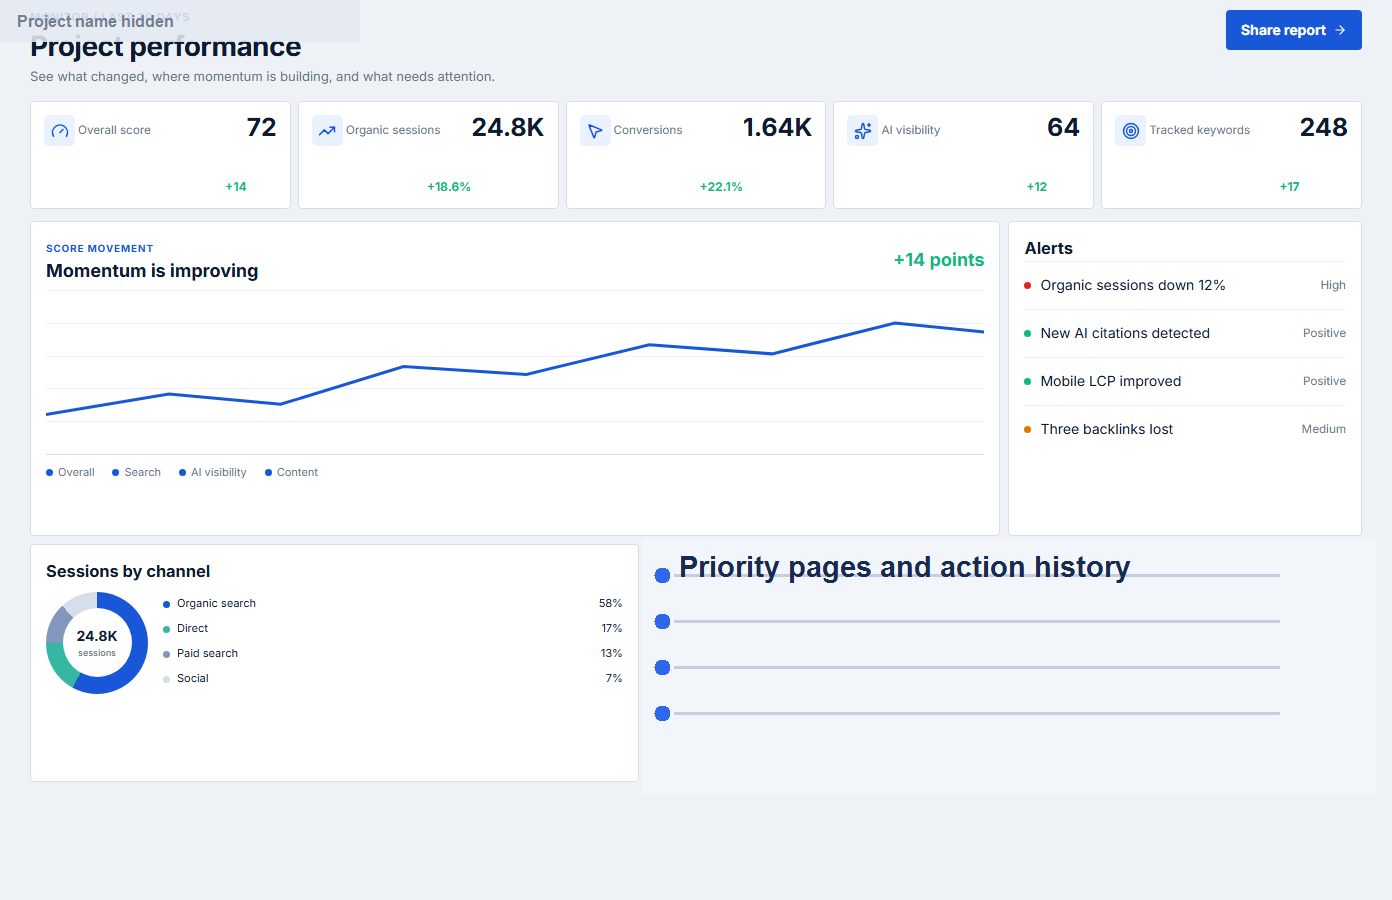Viewport: 1392px width, 900px height.
Task: Select the 1.64K Conversions value
Action: pyautogui.click(x=777, y=127)
